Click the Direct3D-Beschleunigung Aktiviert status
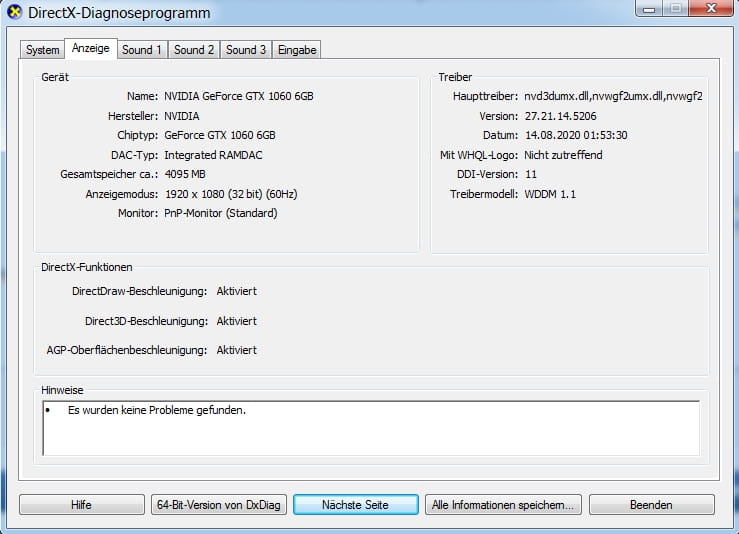Image resolution: width=739 pixels, height=534 pixels. pyautogui.click(x=237, y=321)
